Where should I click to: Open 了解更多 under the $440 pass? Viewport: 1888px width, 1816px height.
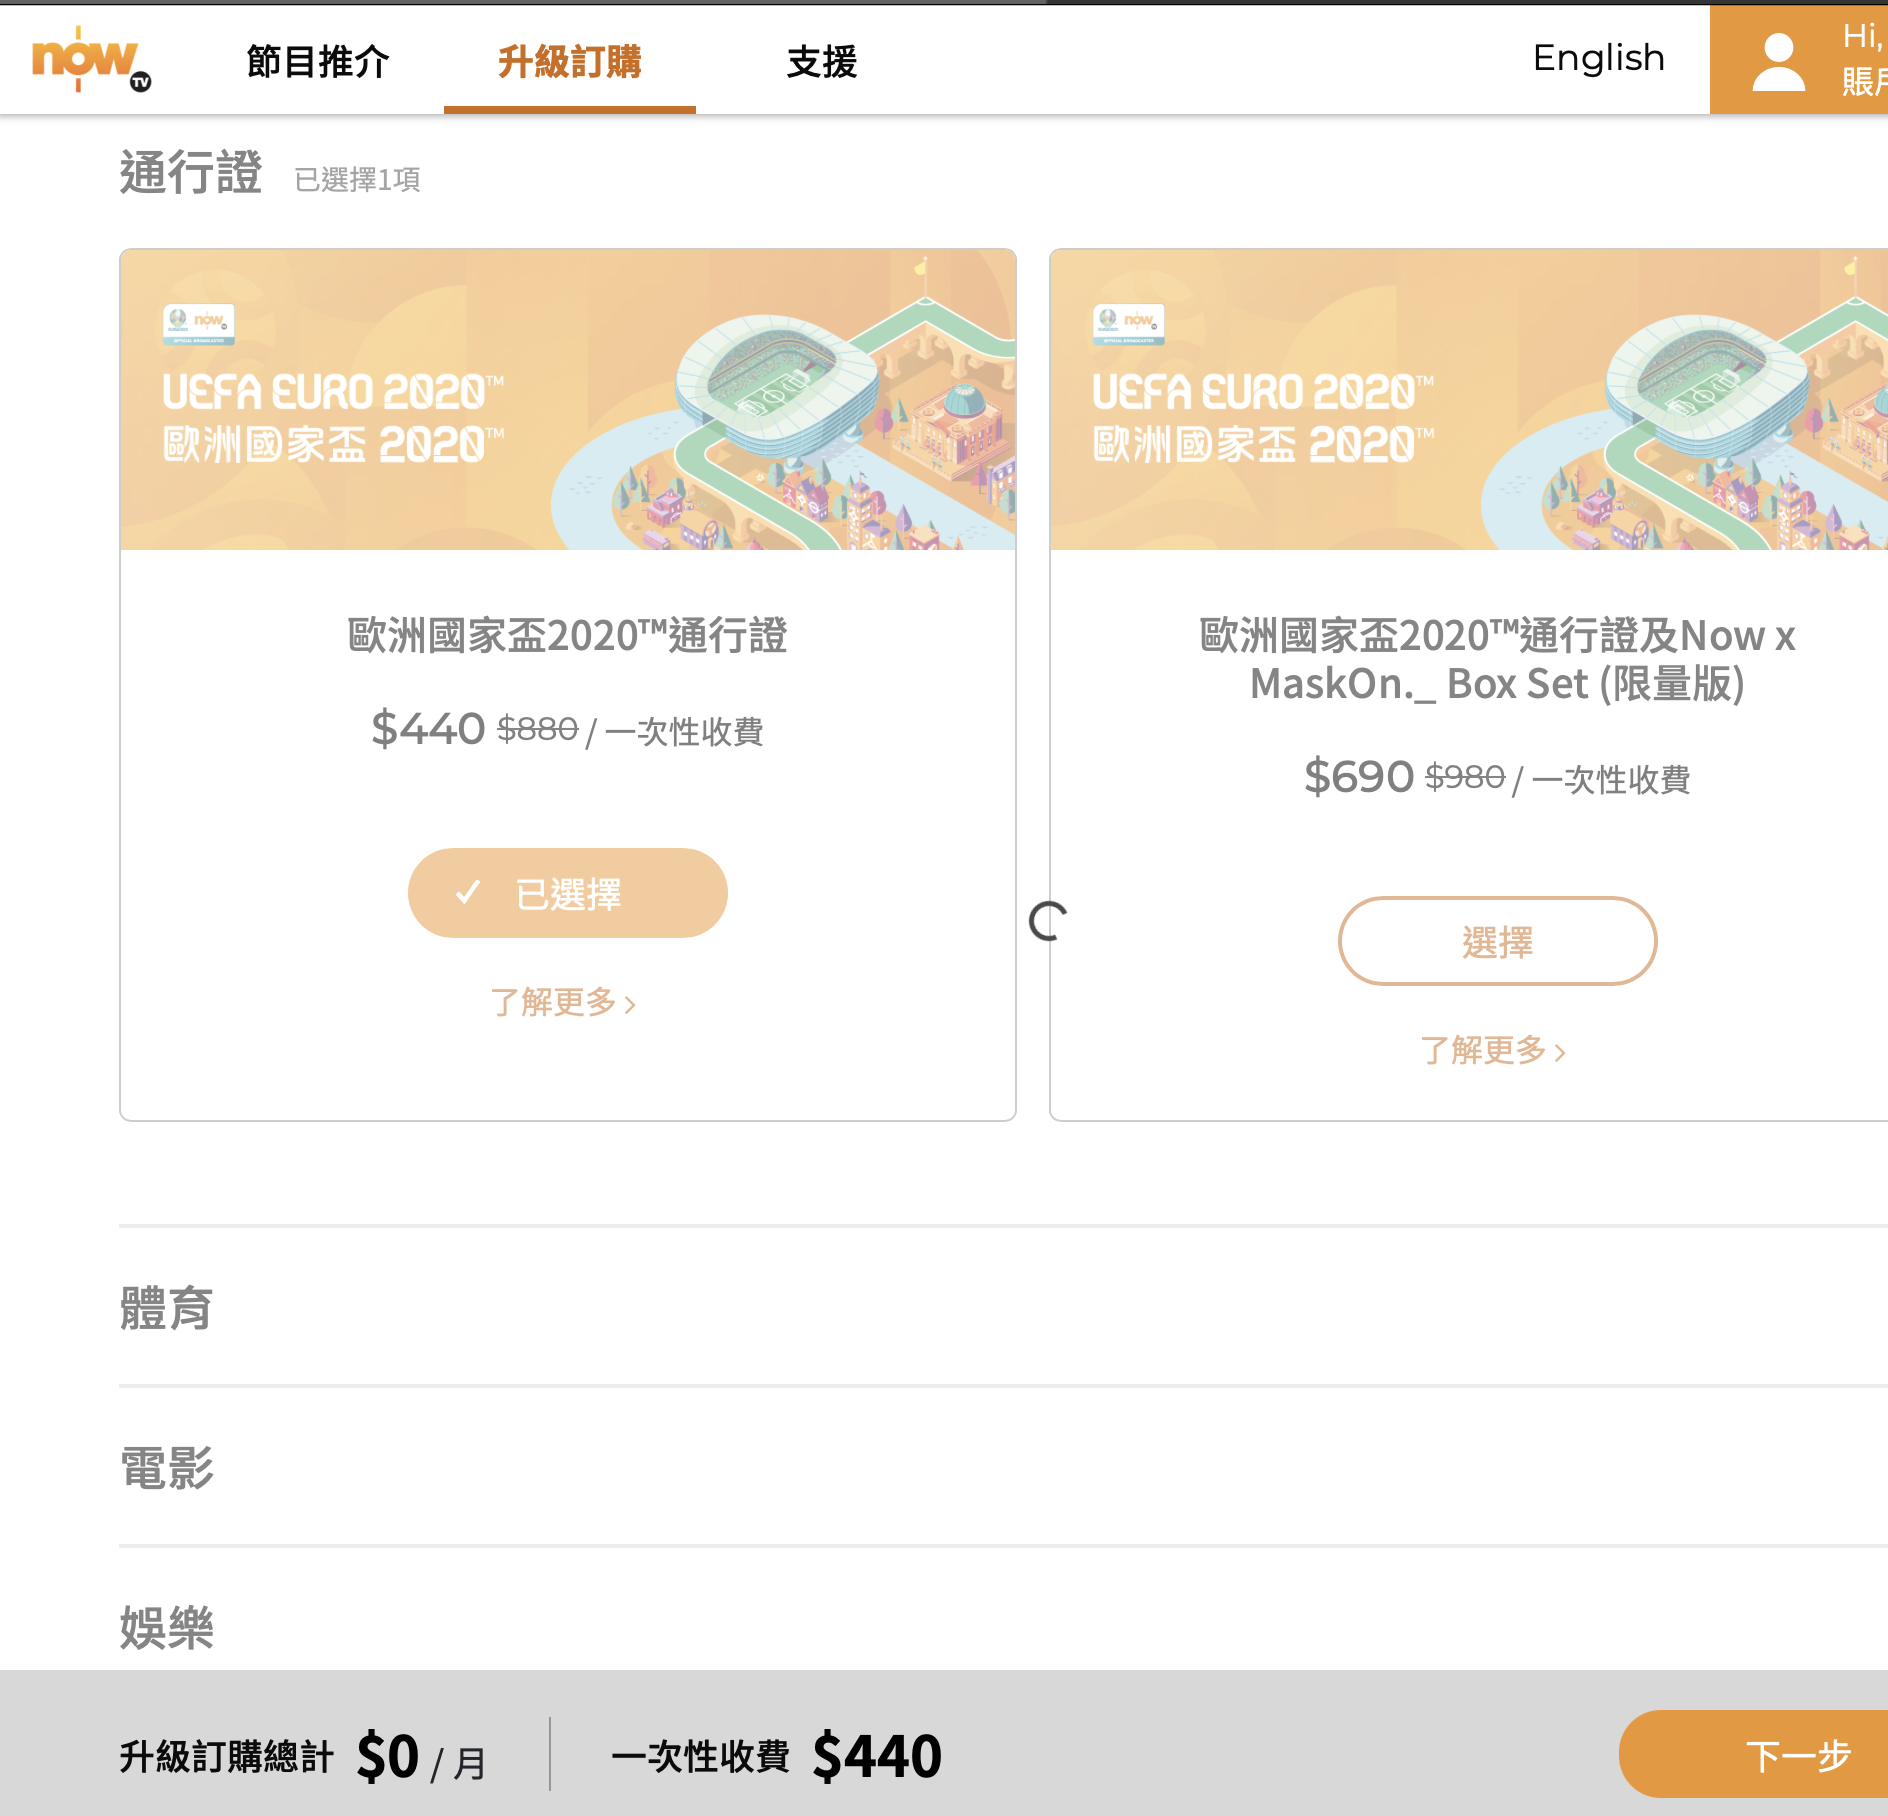tap(563, 1002)
